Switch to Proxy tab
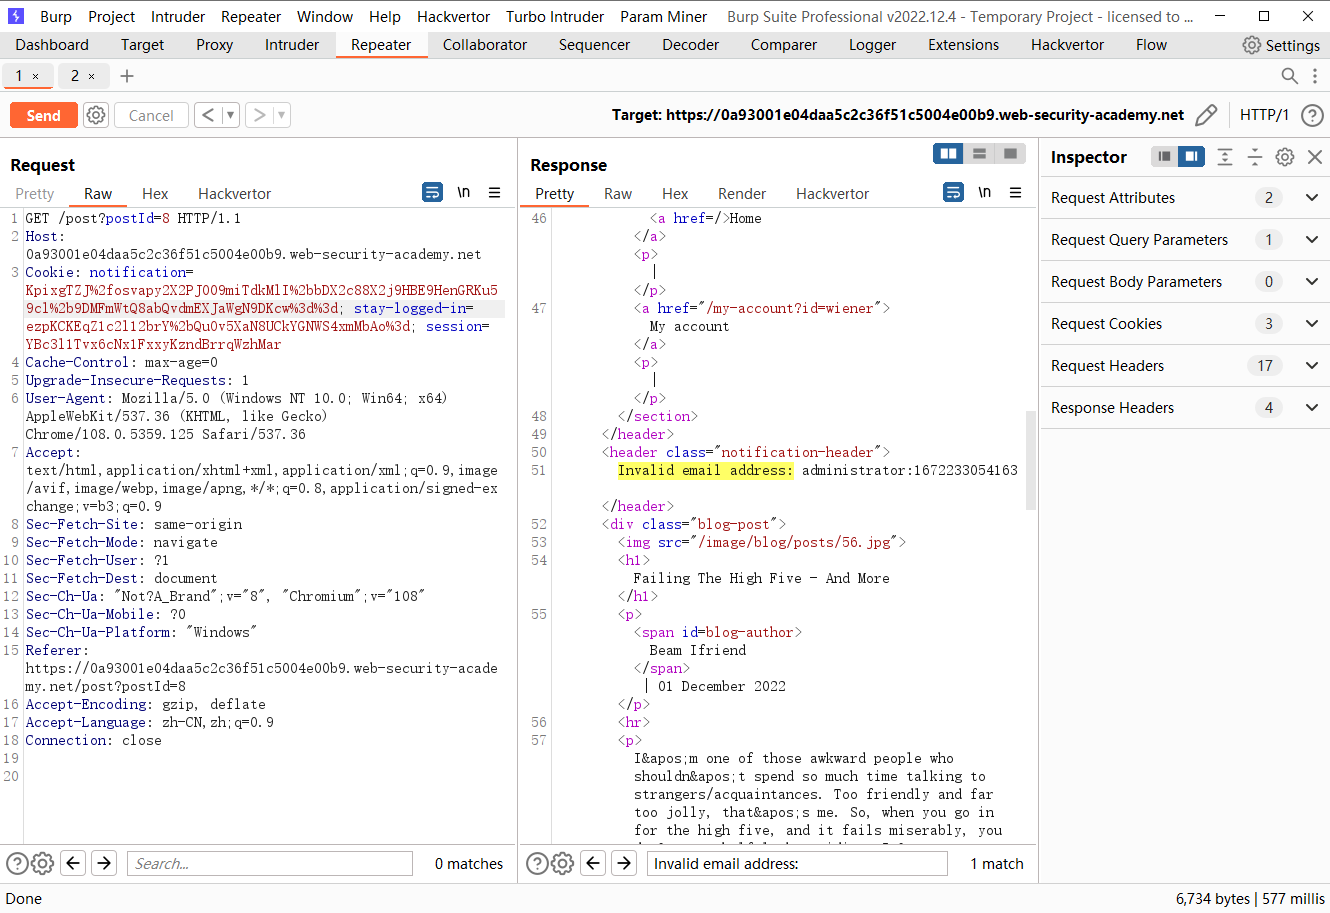Viewport: 1330px width, 913px height. pyautogui.click(x=214, y=45)
